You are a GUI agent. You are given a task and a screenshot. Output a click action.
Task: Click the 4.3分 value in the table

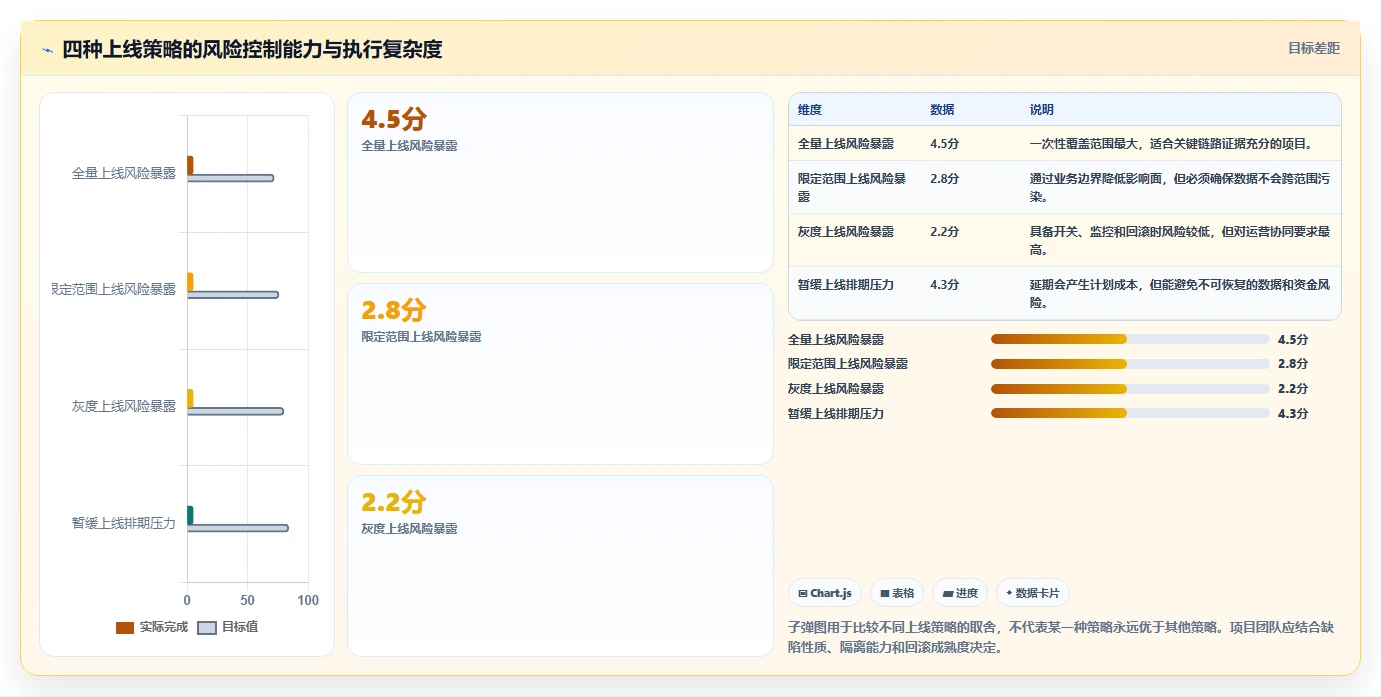[x=944, y=285]
